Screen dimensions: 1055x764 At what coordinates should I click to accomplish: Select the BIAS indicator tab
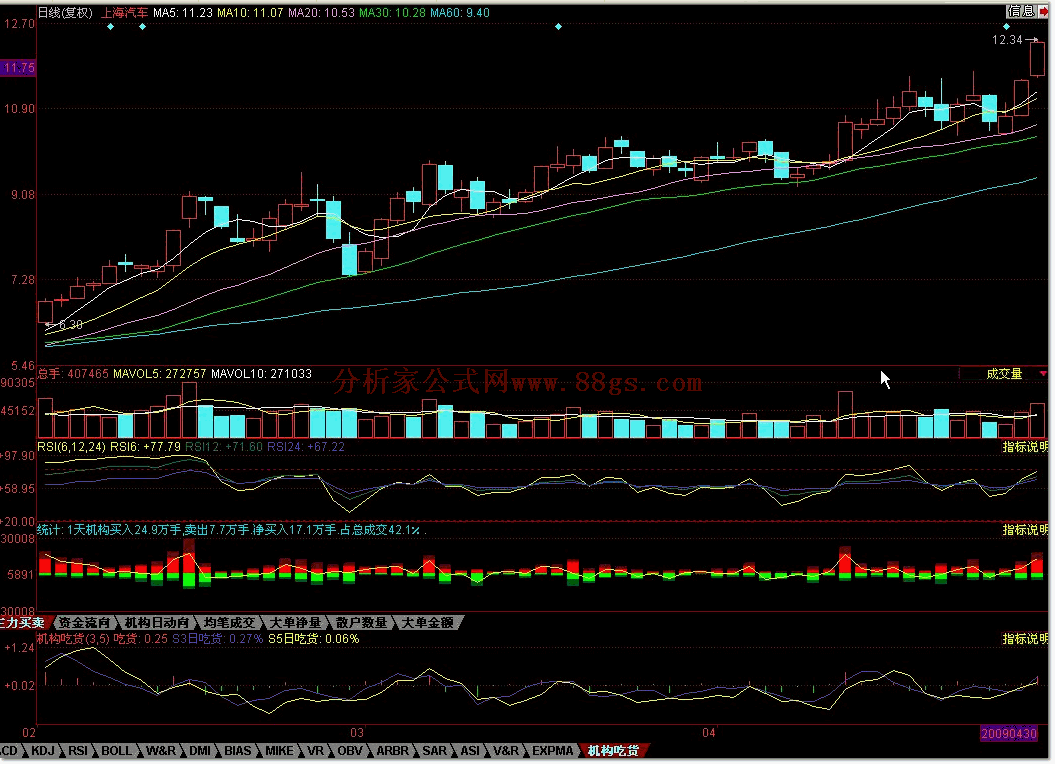(x=238, y=751)
